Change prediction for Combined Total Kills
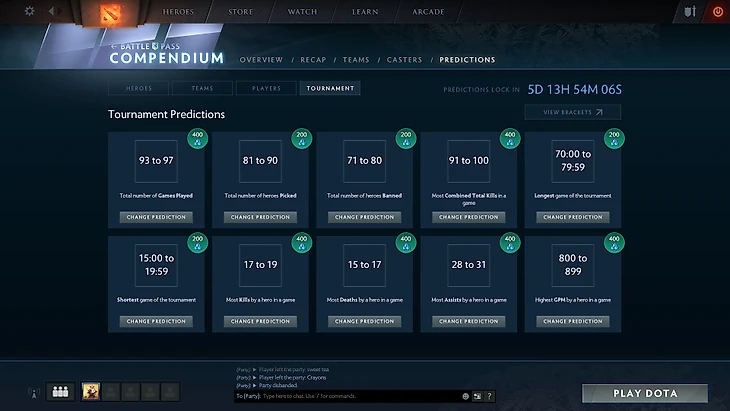 469,217
